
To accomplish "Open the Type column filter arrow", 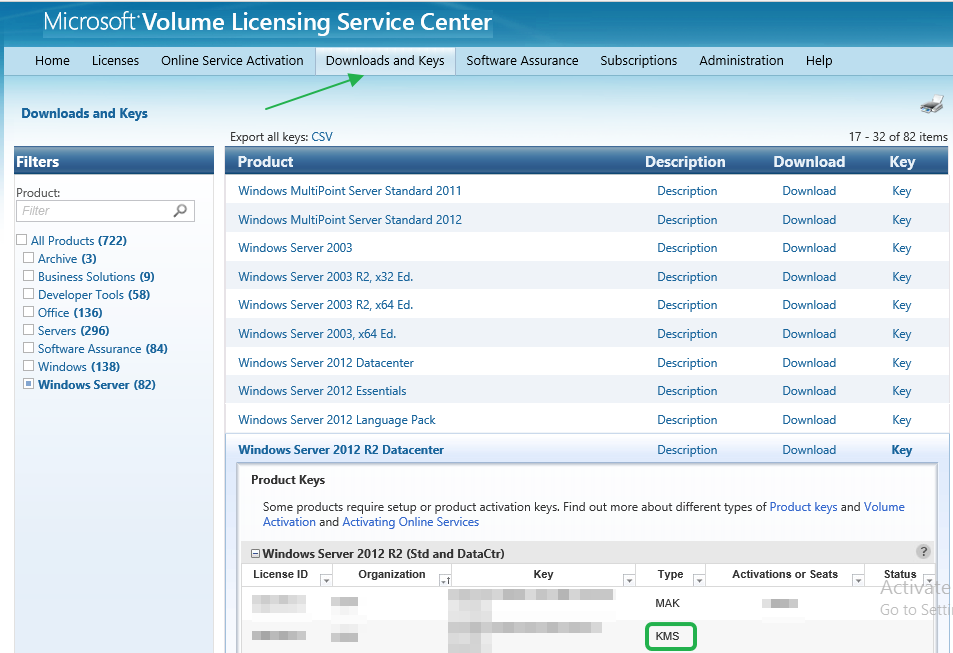I will (699, 581).
